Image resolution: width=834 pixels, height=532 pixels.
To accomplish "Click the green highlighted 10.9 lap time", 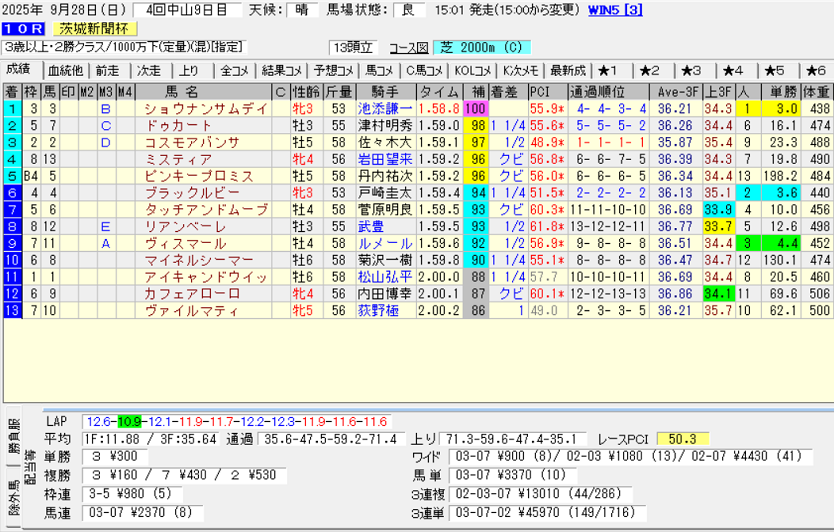I will coord(130,421).
